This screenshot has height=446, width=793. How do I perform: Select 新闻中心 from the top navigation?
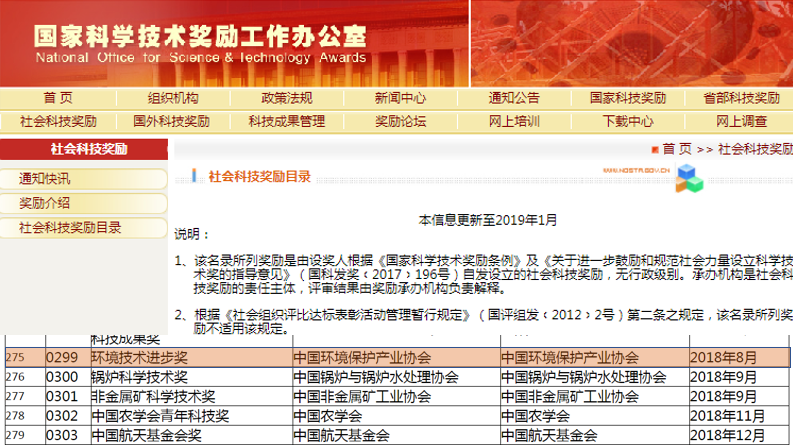pos(400,98)
